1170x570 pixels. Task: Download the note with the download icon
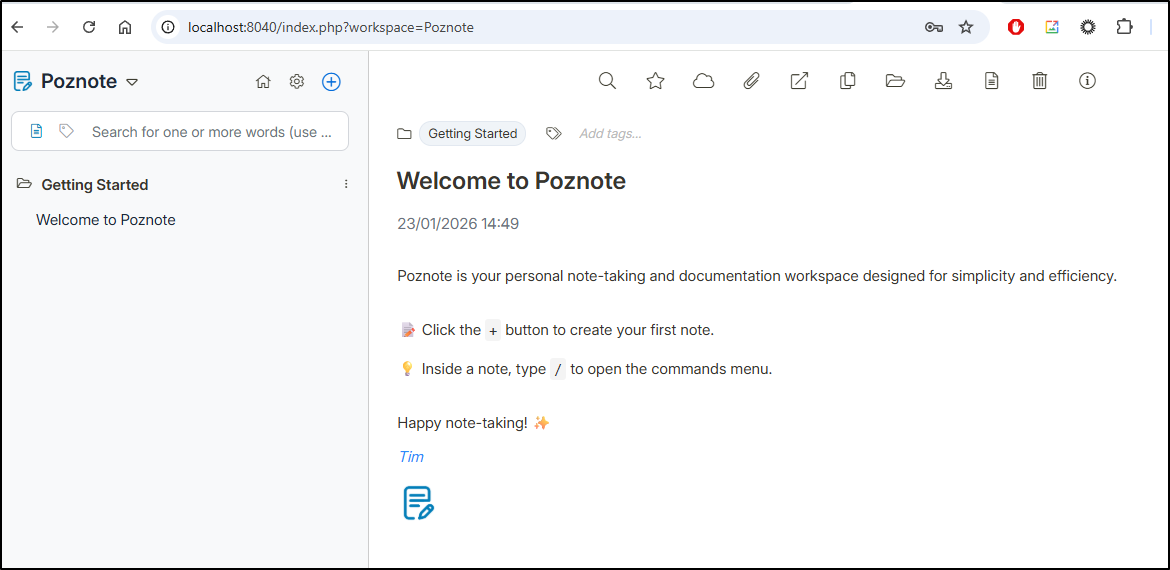tap(943, 81)
